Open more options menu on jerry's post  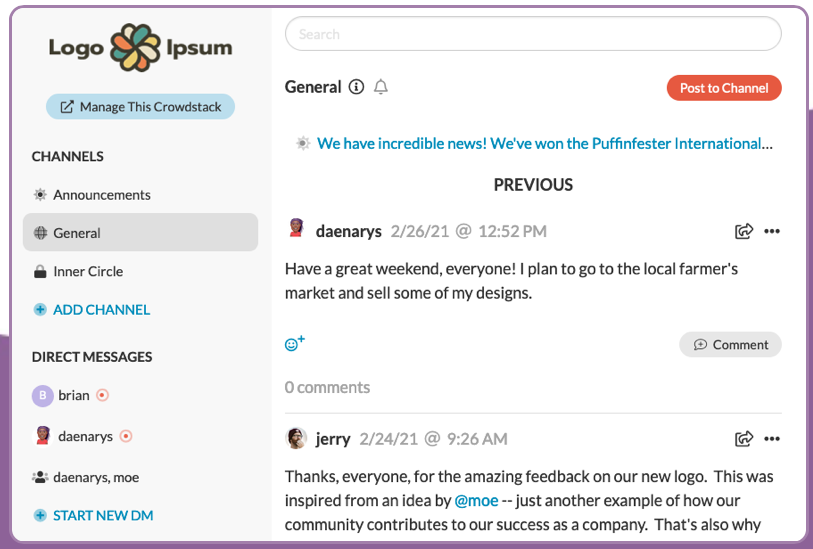[771, 438]
